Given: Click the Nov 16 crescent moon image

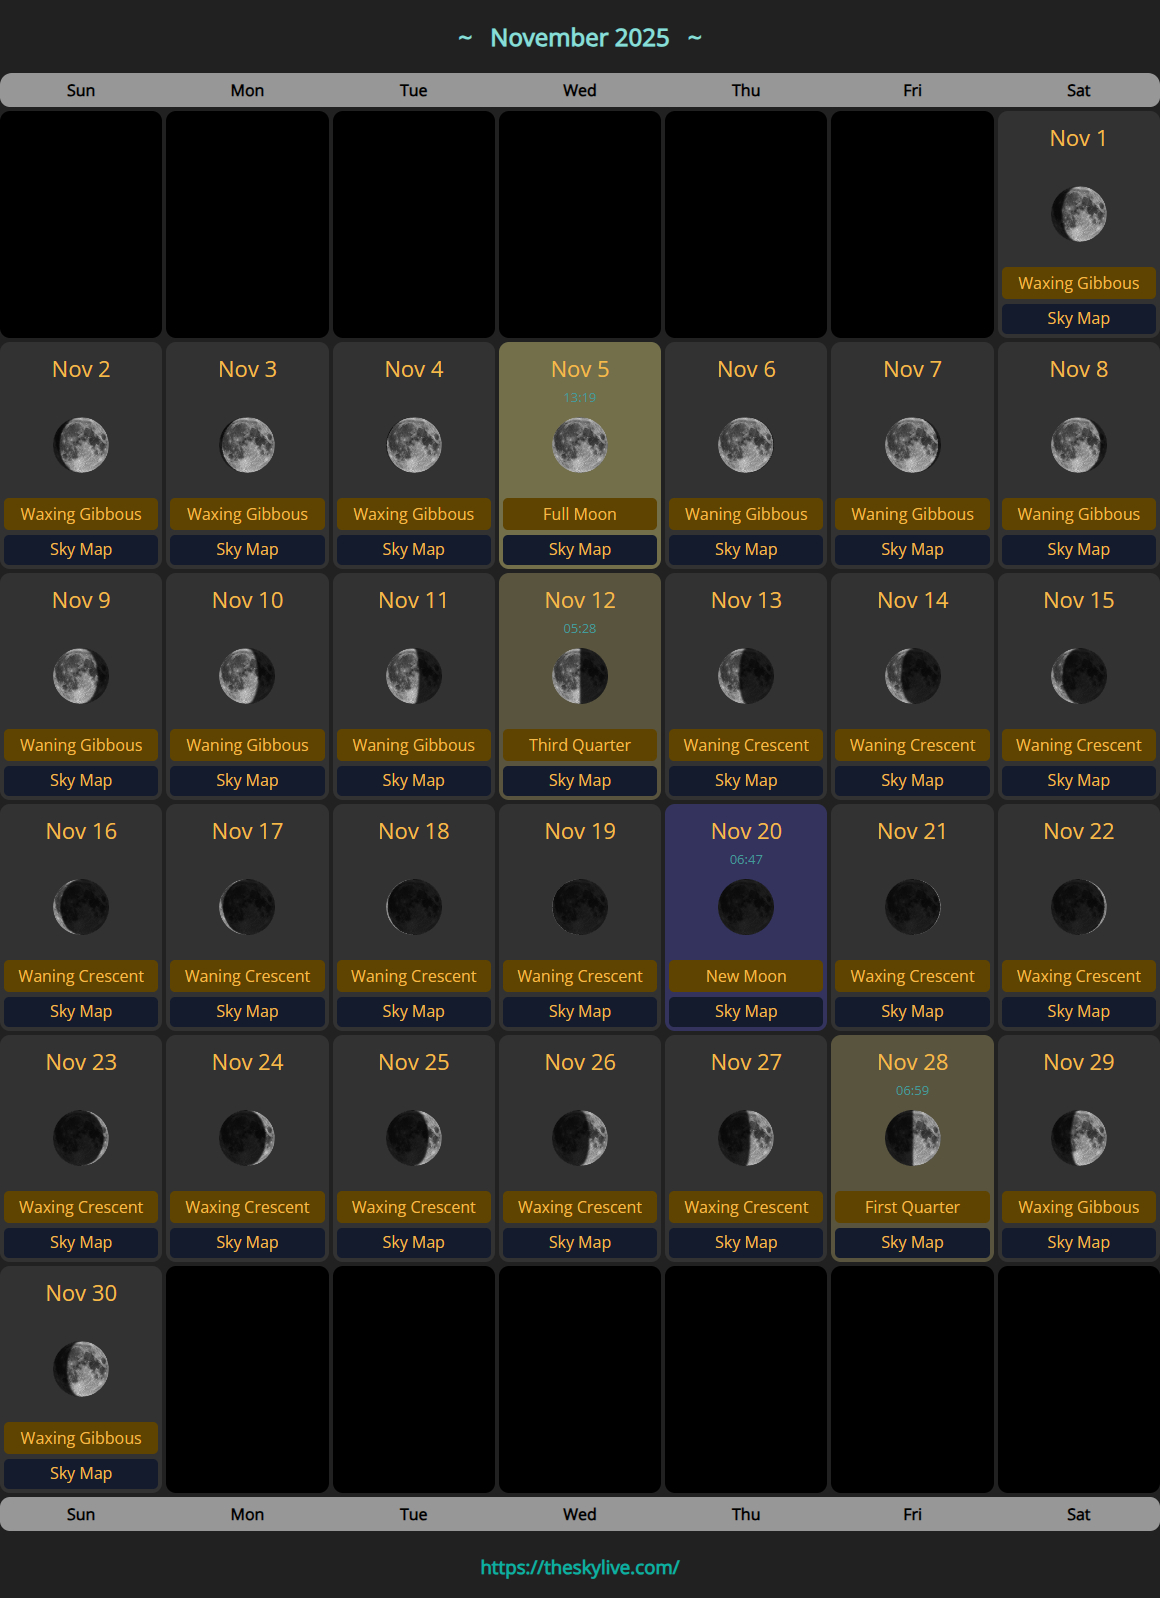Looking at the screenshot, I should click(81, 907).
